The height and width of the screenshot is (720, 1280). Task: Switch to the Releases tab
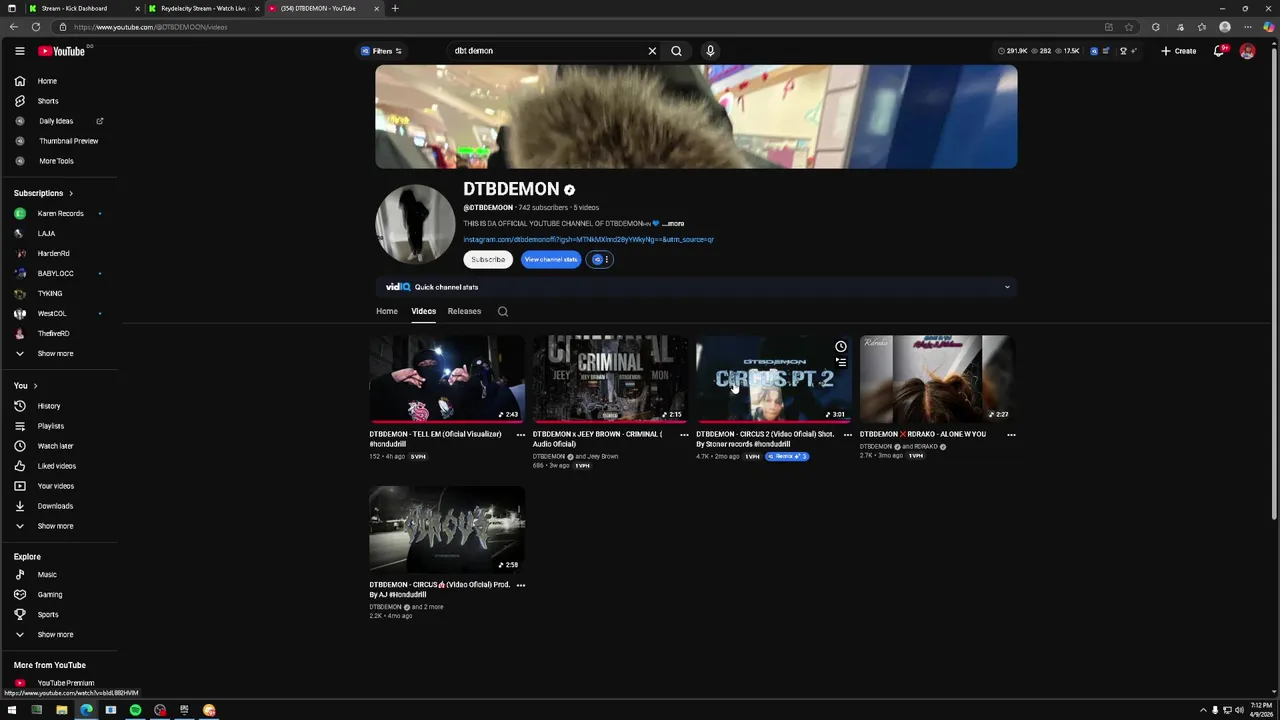pyautogui.click(x=464, y=311)
